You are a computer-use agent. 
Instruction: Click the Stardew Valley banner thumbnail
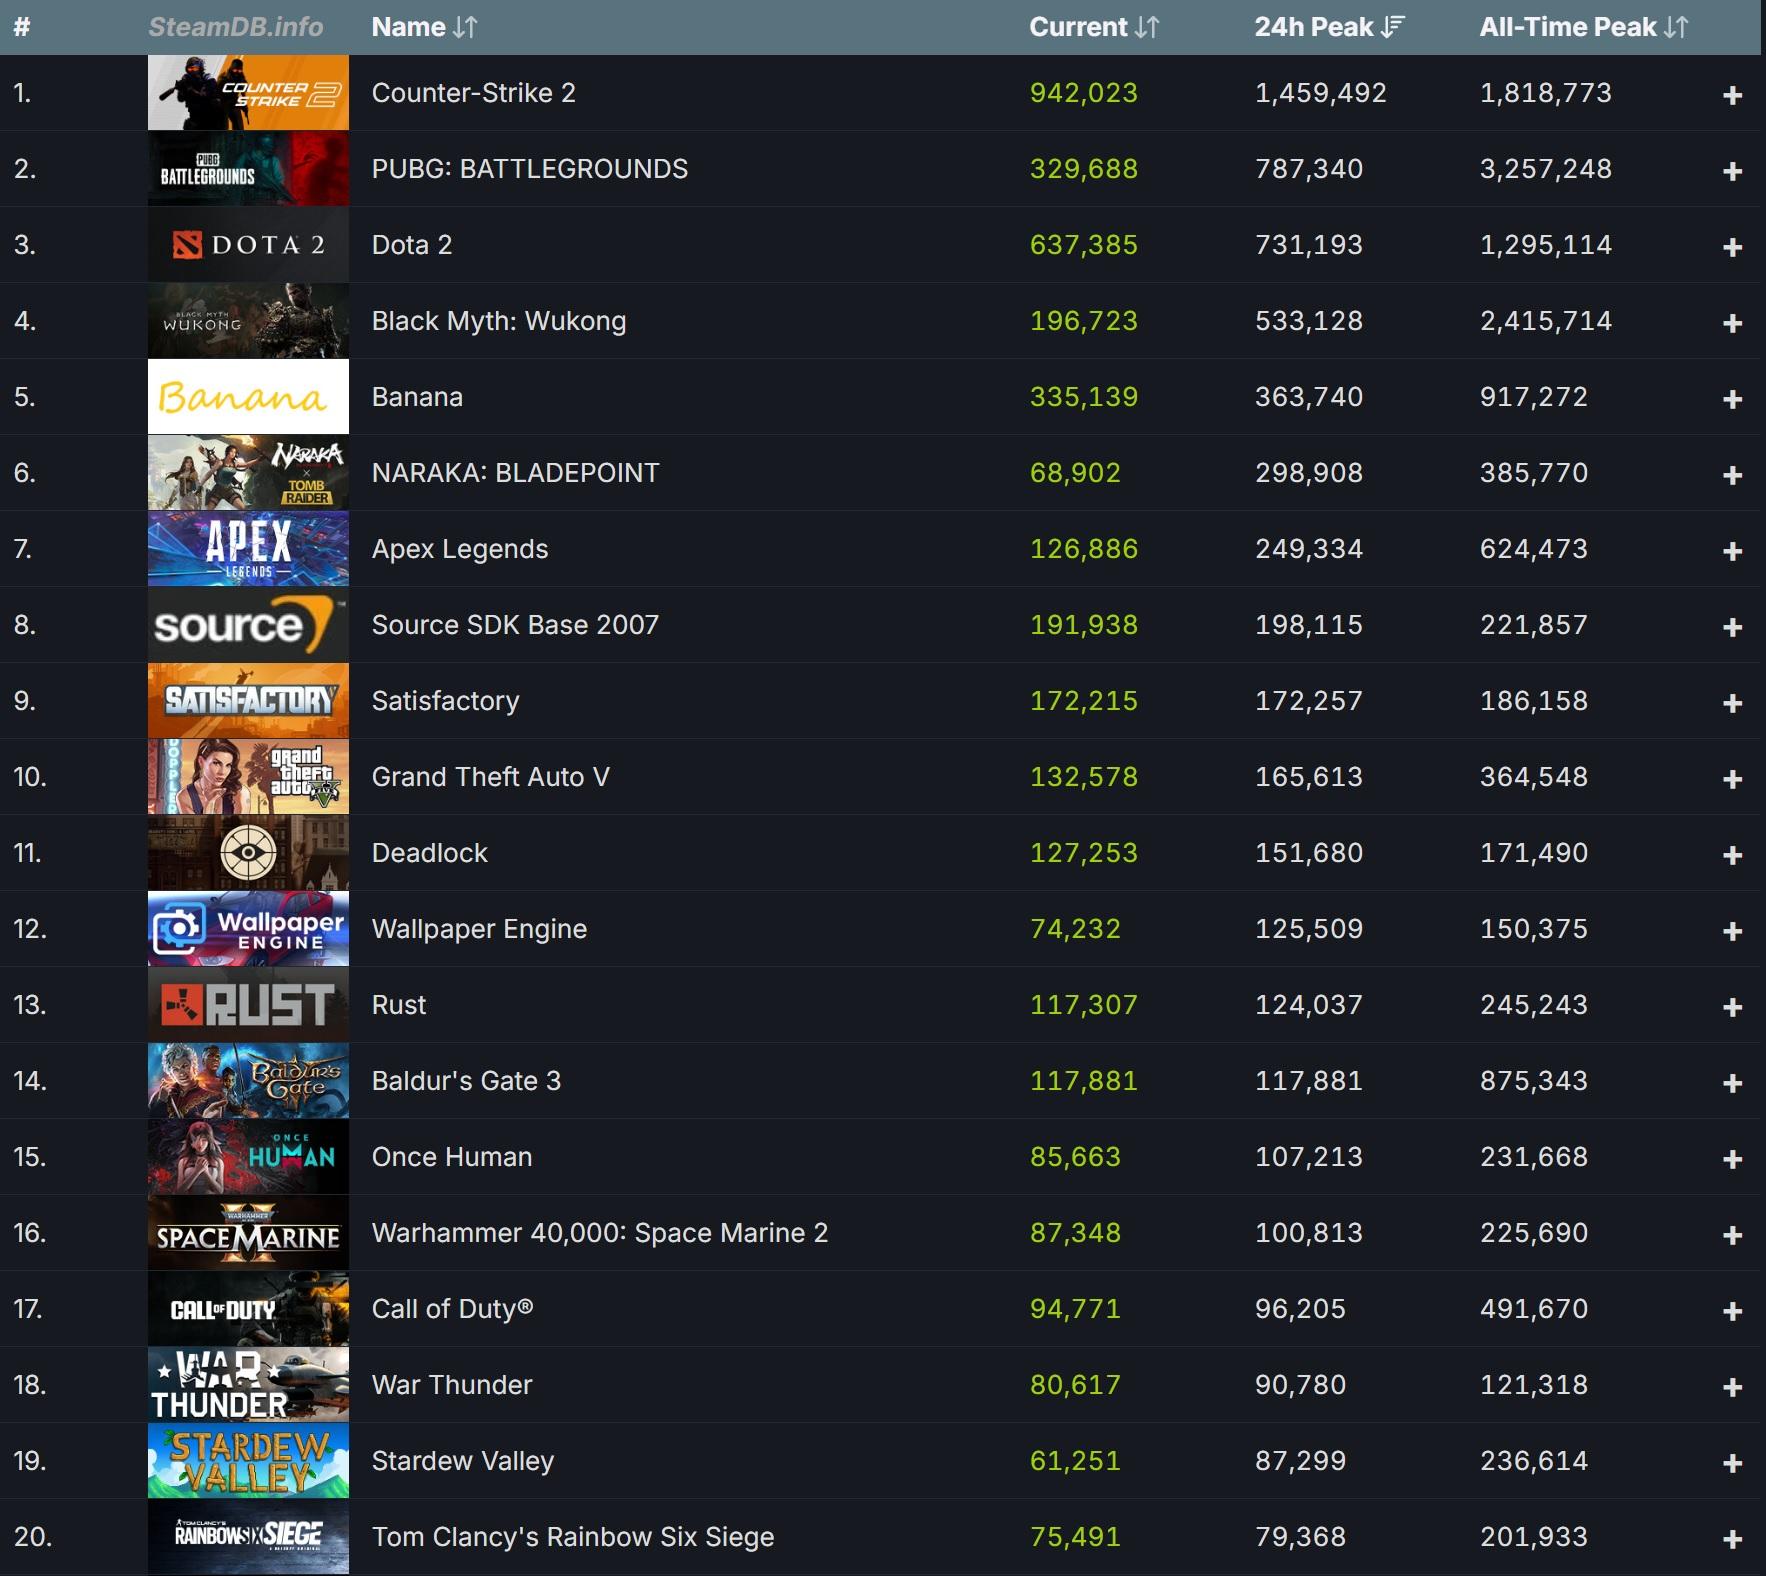(248, 1461)
